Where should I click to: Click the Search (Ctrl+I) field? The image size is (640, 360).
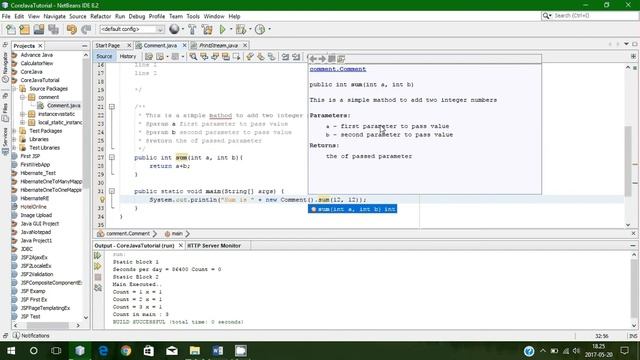pyautogui.click(x=591, y=16)
